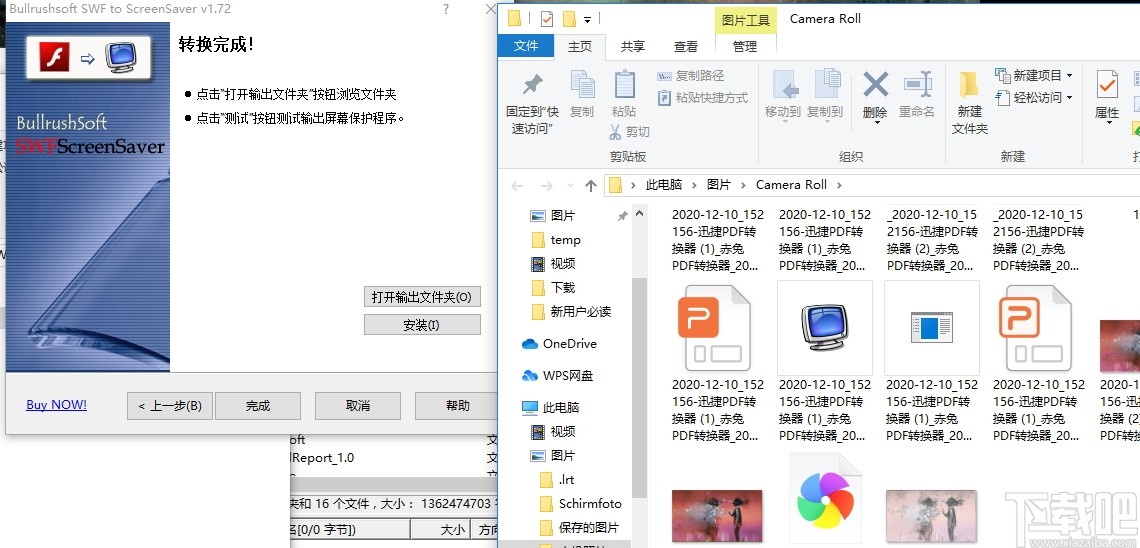Expand the chevron after Camera Roll in address bar
The image size is (1140, 548).
pos(839,185)
